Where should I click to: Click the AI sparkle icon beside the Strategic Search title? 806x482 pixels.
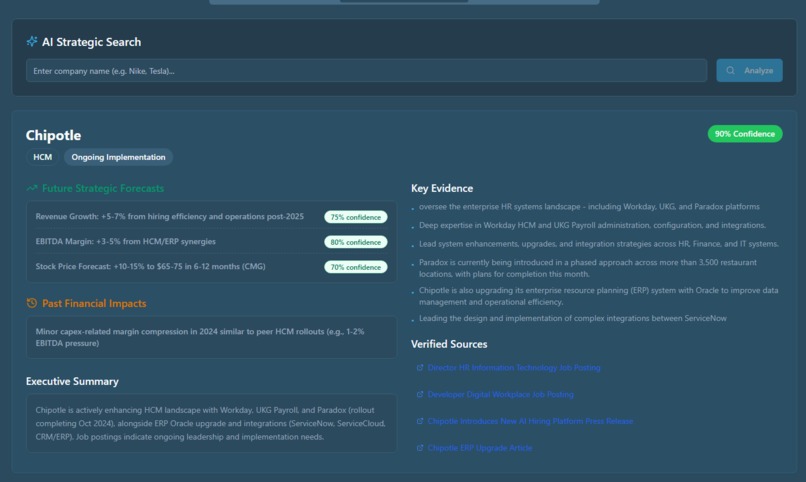coord(32,42)
